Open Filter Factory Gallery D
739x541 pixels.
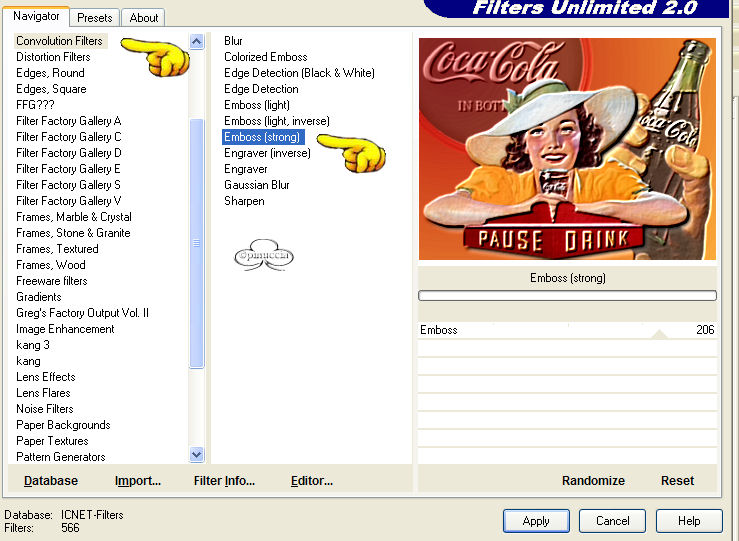[69, 153]
